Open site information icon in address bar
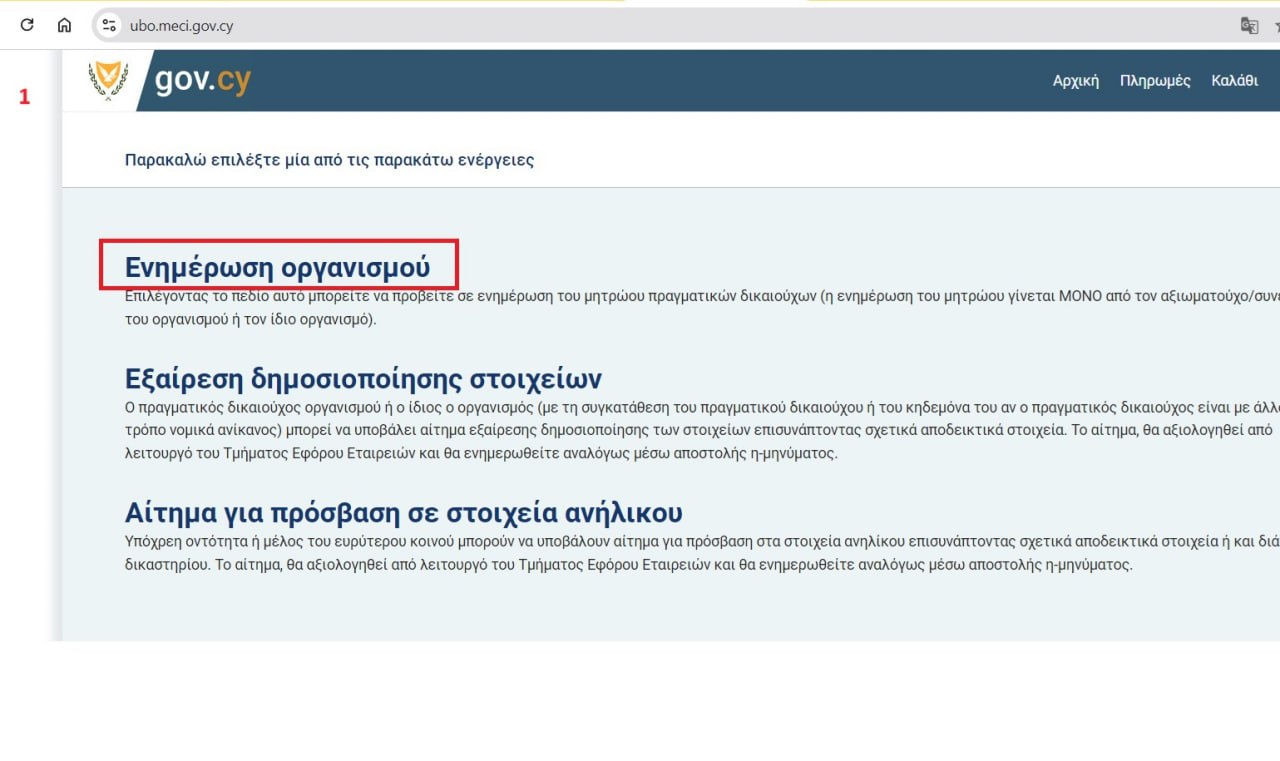The height and width of the screenshot is (761, 1280). click(x=110, y=26)
